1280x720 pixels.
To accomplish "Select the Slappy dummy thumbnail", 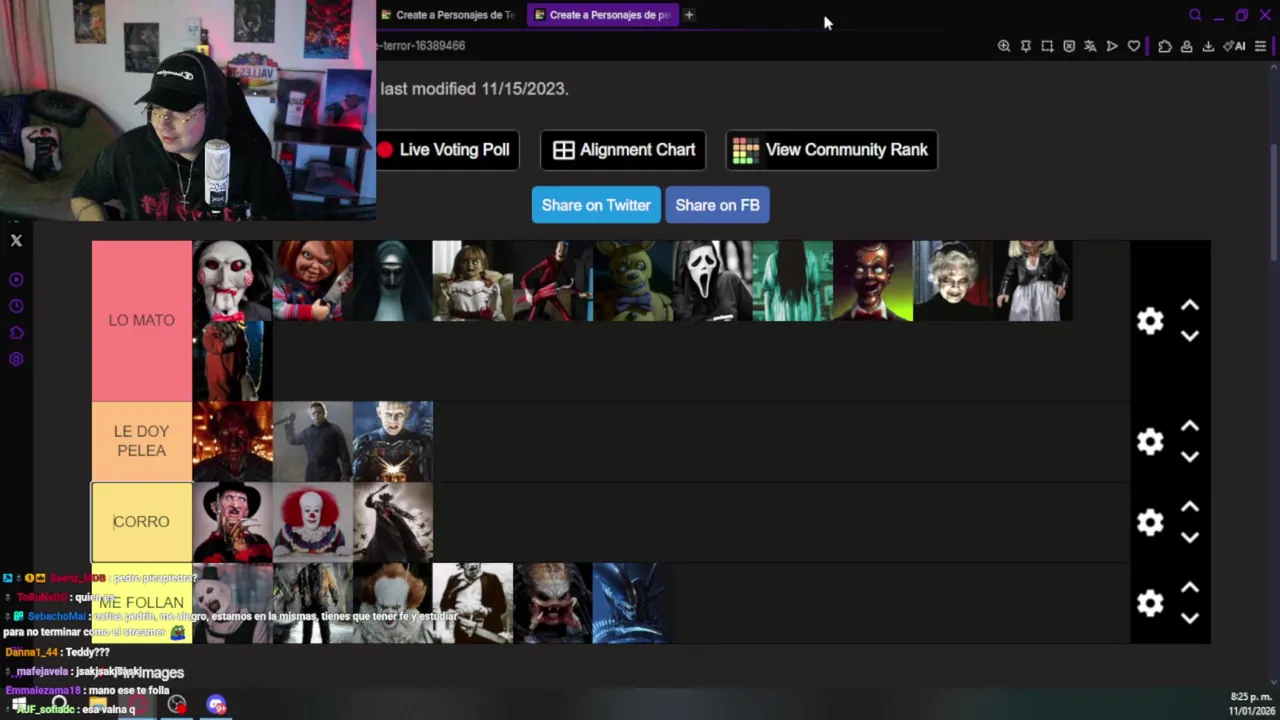I will [872, 281].
